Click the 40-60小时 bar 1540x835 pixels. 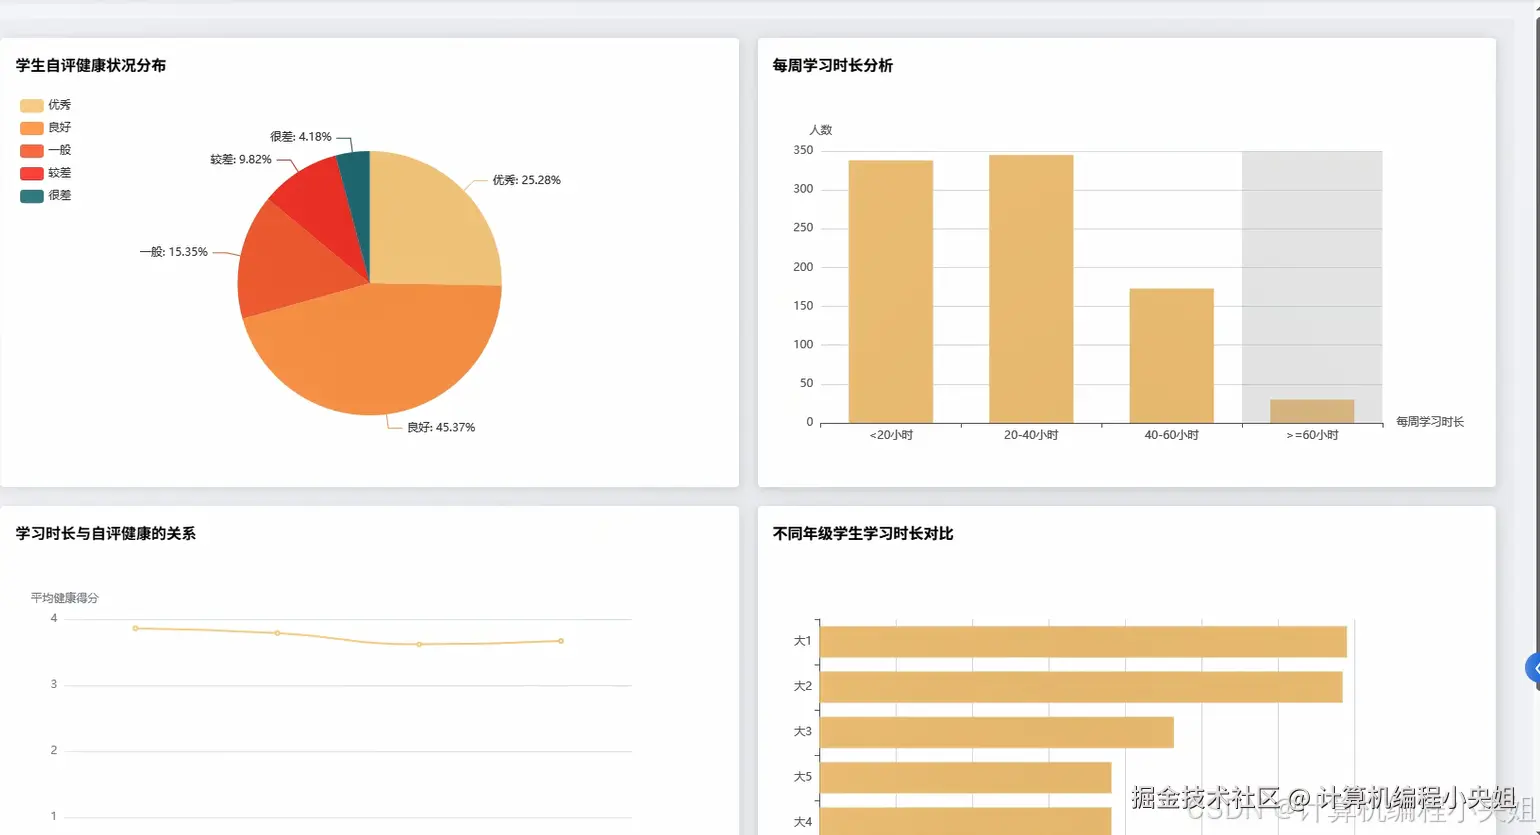(1172, 355)
